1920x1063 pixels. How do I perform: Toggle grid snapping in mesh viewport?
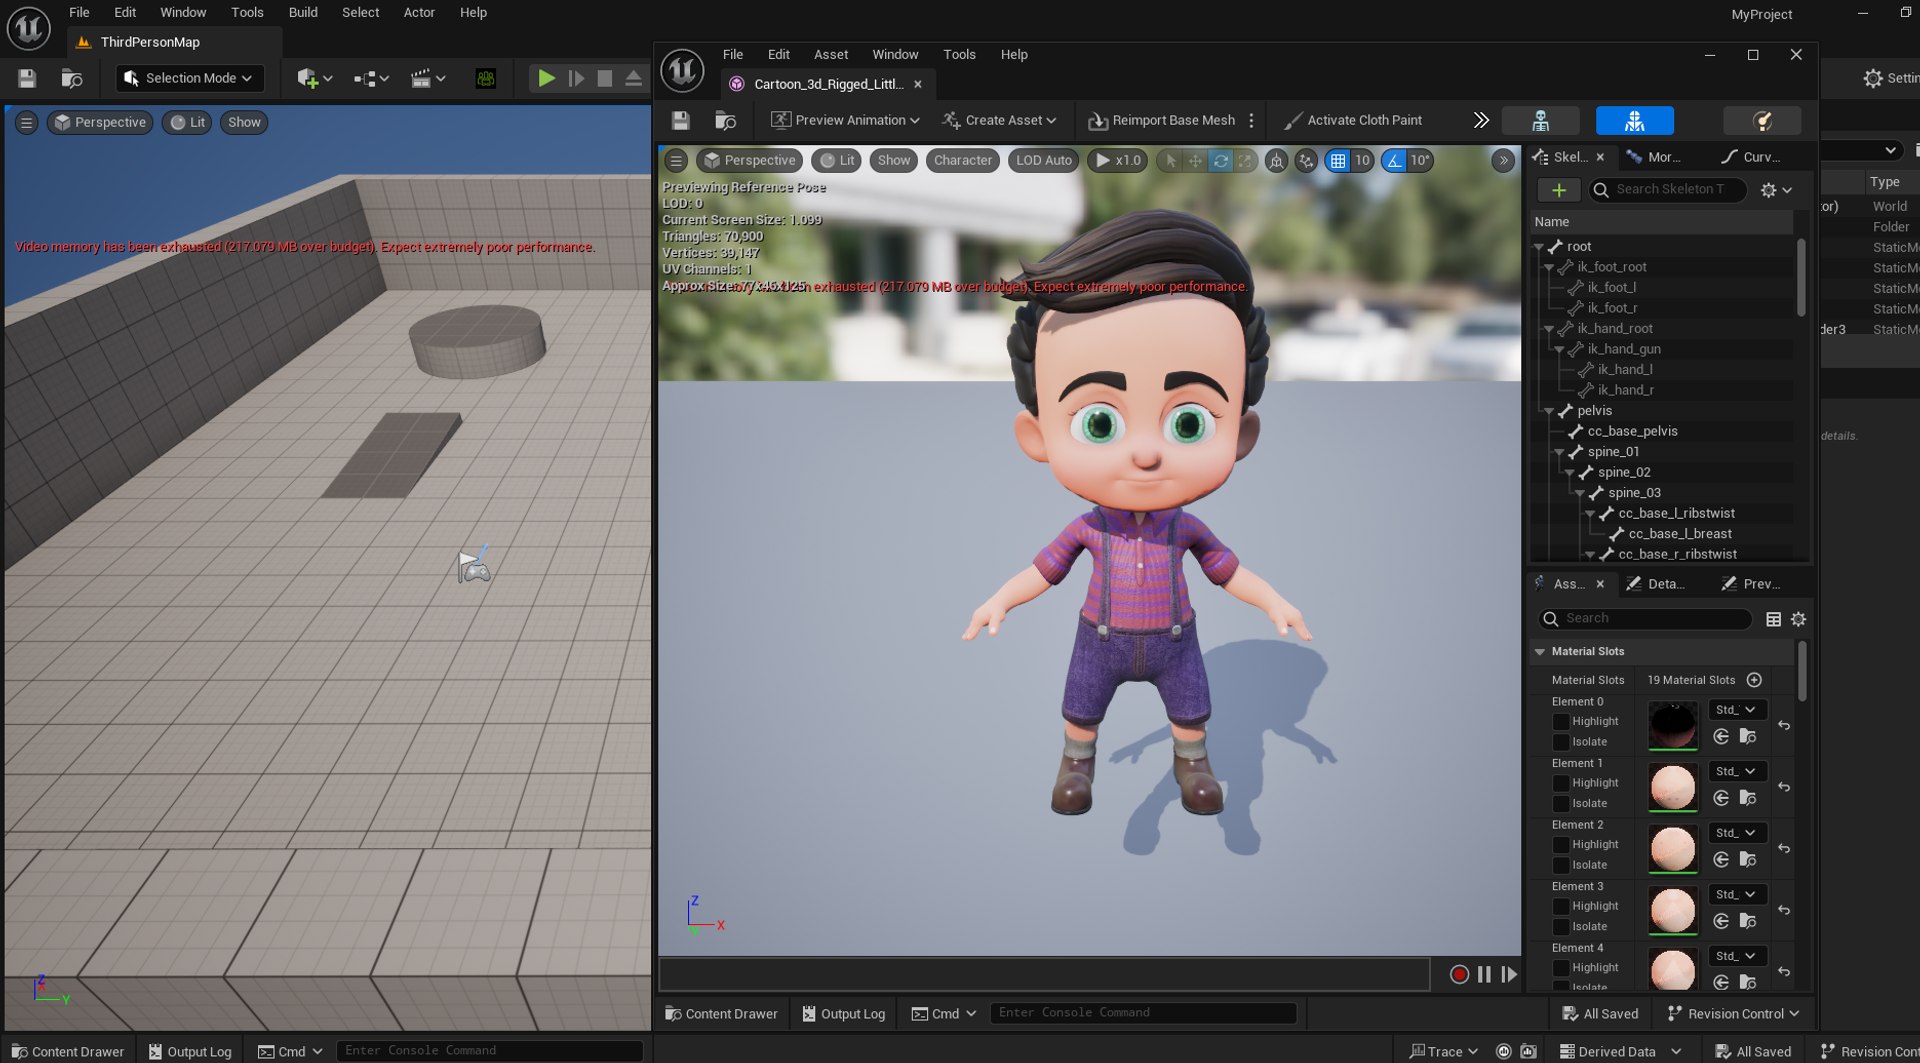point(1337,160)
